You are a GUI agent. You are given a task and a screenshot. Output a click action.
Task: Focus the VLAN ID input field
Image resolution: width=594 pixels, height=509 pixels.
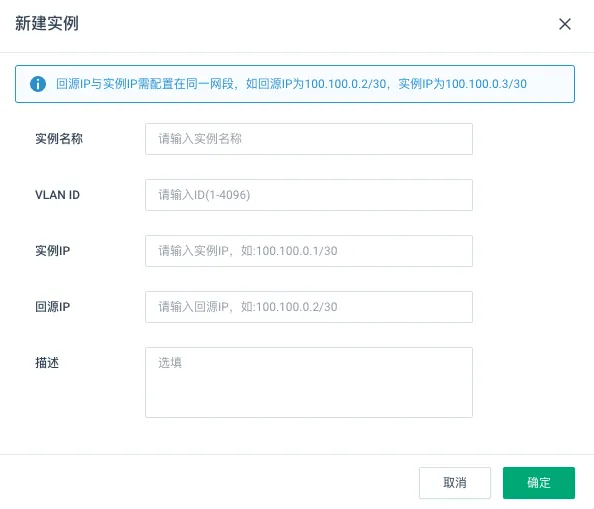point(309,195)
